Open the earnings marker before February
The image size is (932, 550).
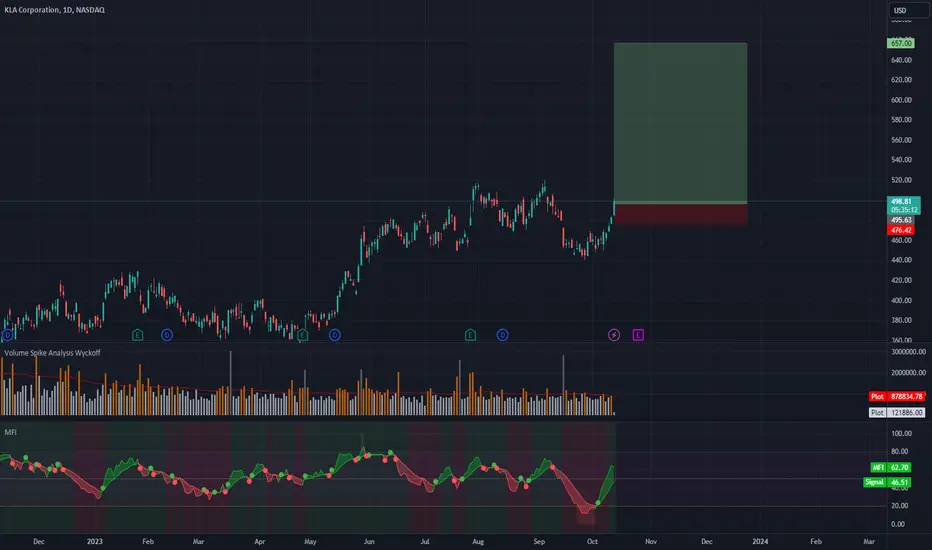(137, 335)
